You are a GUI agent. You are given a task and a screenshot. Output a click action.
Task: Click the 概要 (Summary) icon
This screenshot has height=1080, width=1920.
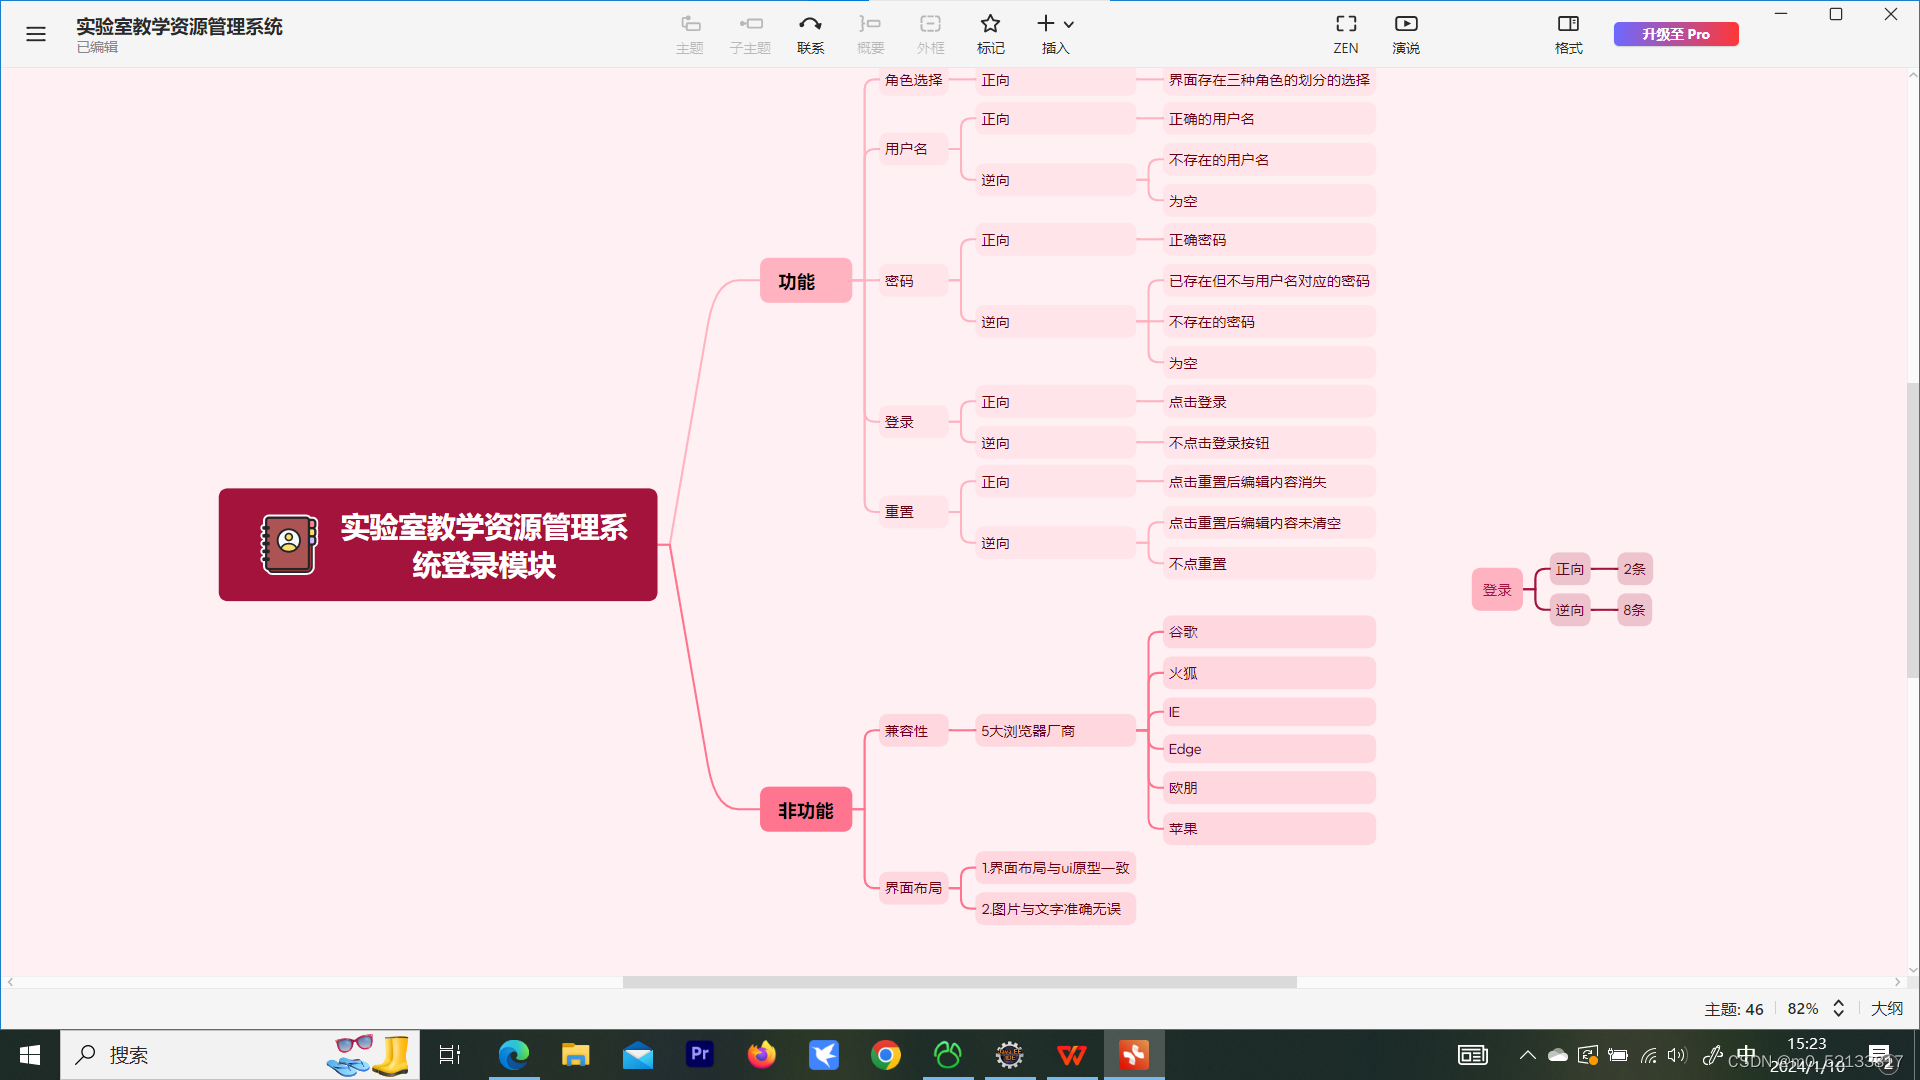click(869, 33)
